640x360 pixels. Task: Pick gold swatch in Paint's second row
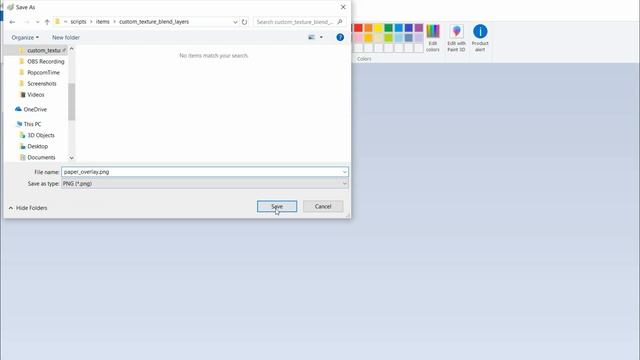(368, 38)
